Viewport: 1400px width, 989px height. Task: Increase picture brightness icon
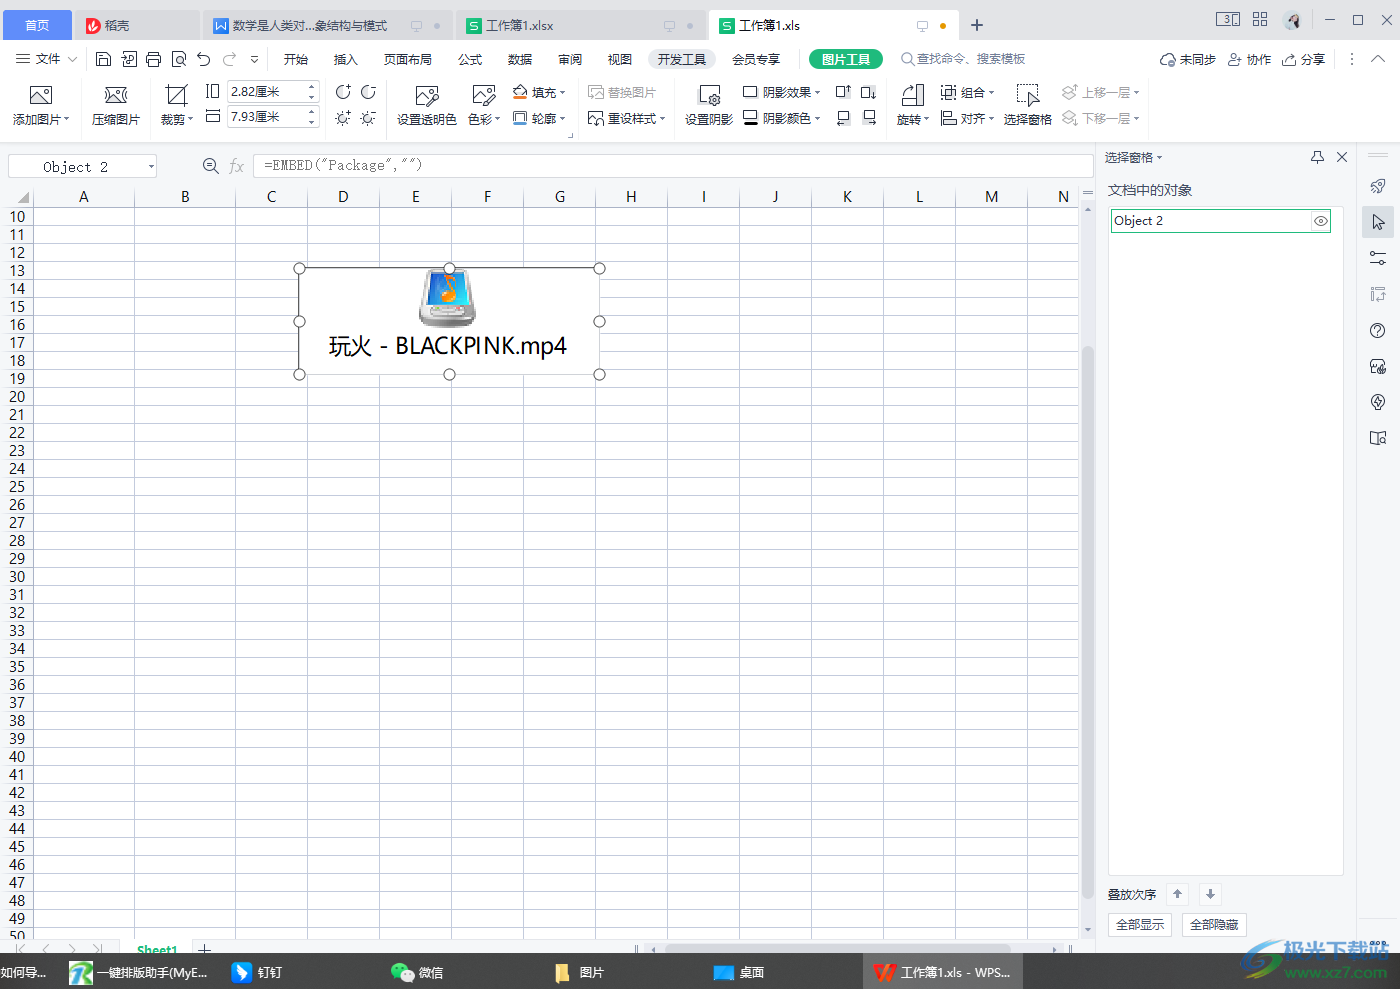(x=343, y=118)
